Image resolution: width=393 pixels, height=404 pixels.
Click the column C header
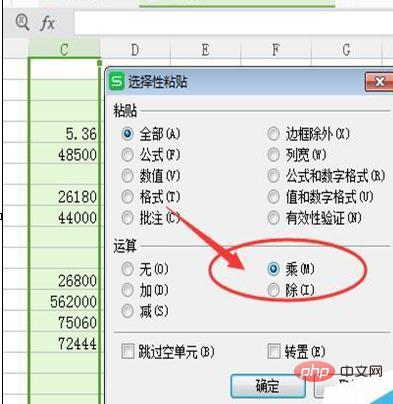click(x=64, y=49)
